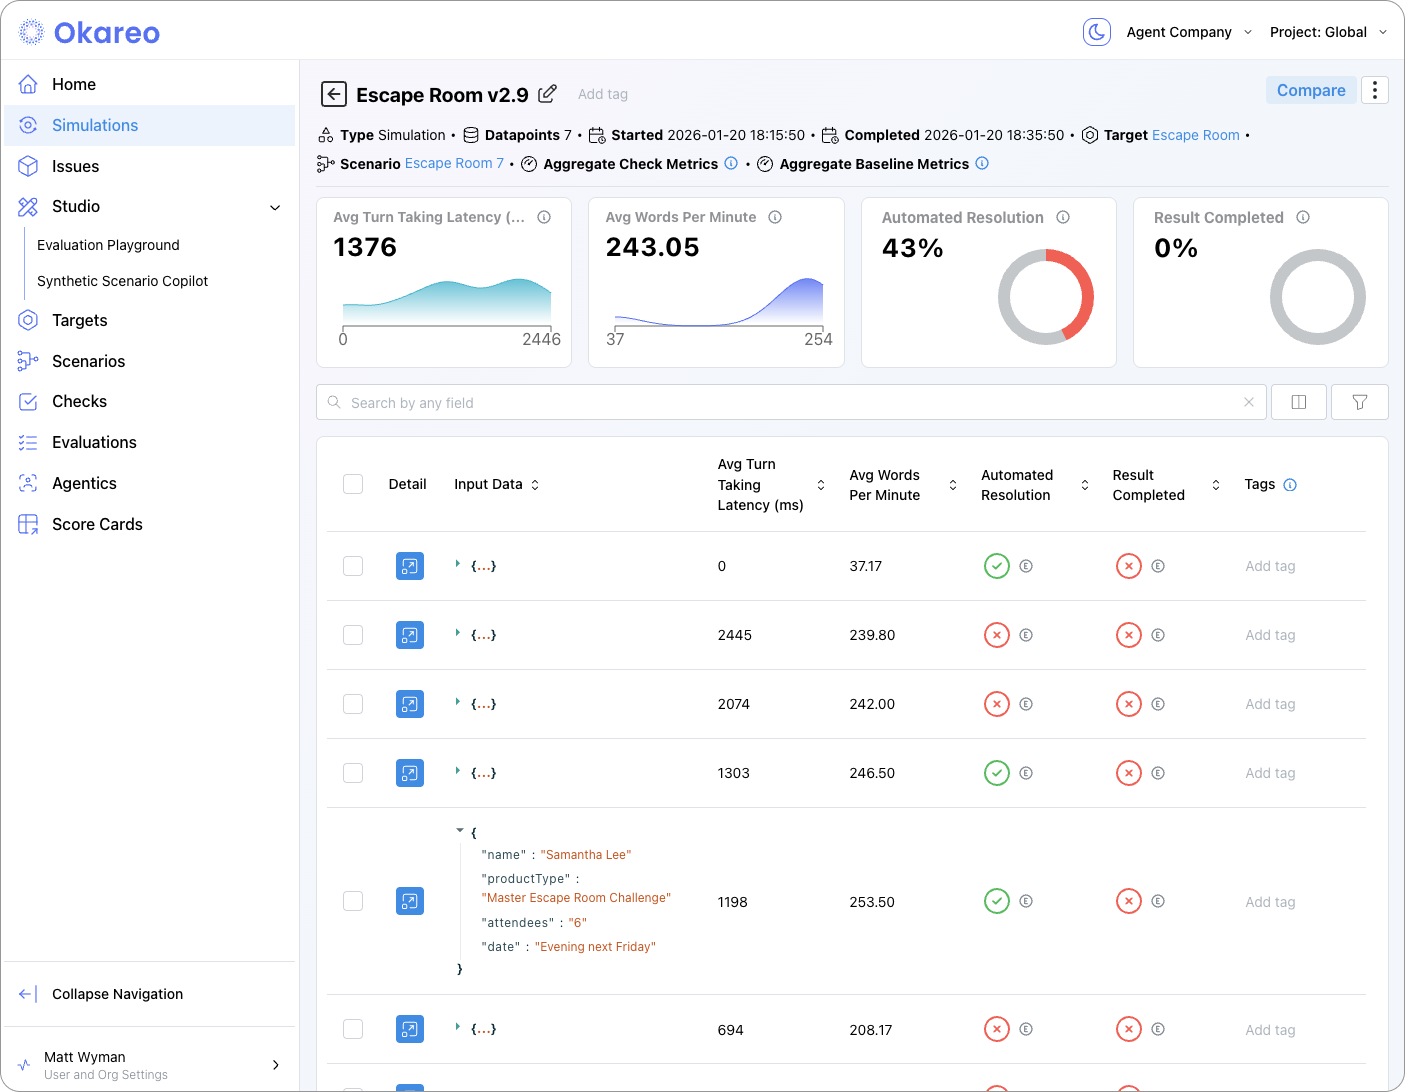Open the Escape Room 7 scenario link
This screenshot has width=1405, height=1092.
point(453,163)
